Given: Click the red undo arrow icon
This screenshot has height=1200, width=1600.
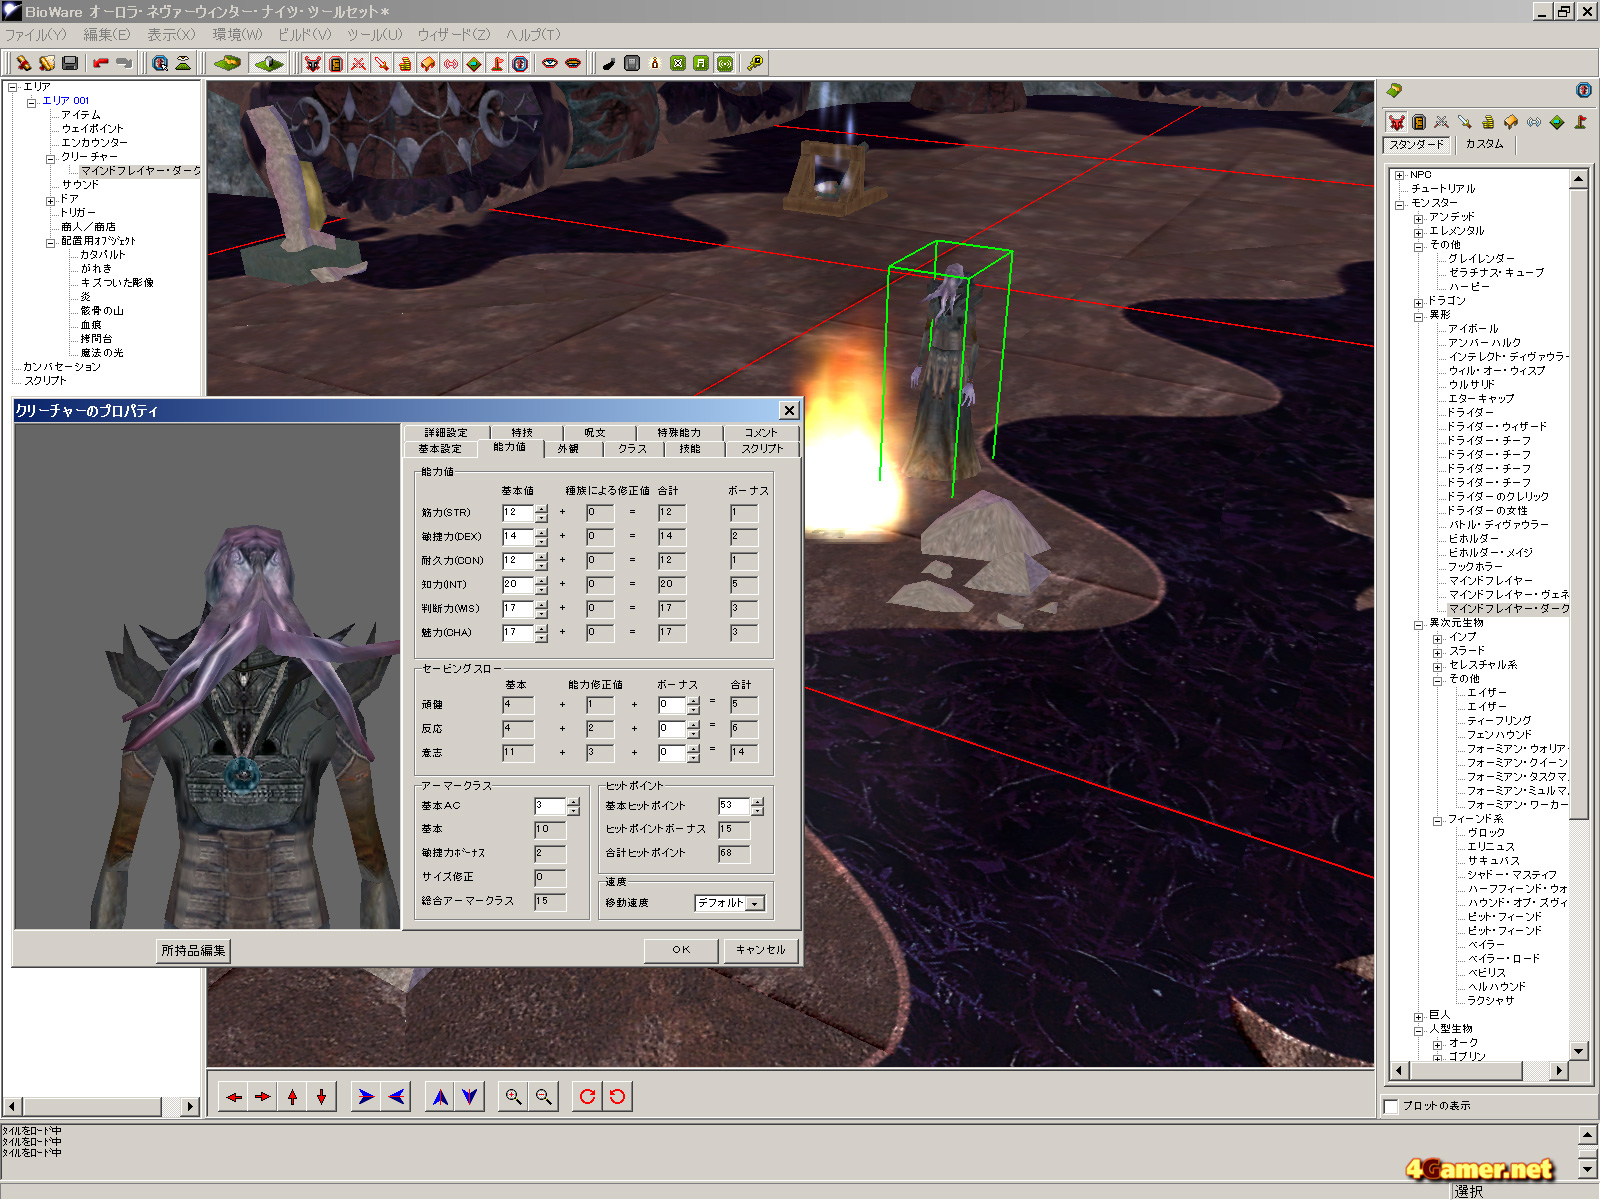Looking at the screenshot, I should tap(100, 63).
